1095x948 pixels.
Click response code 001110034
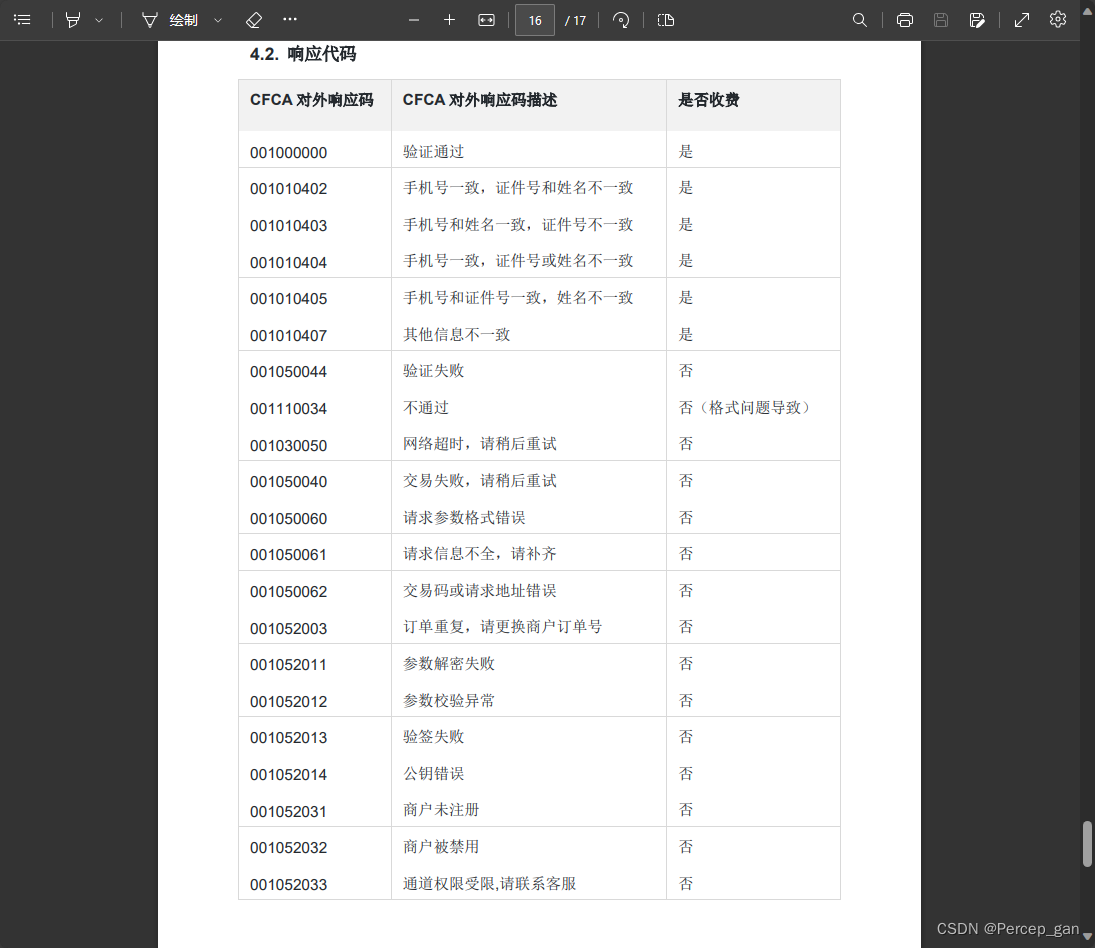click(288, 409)
